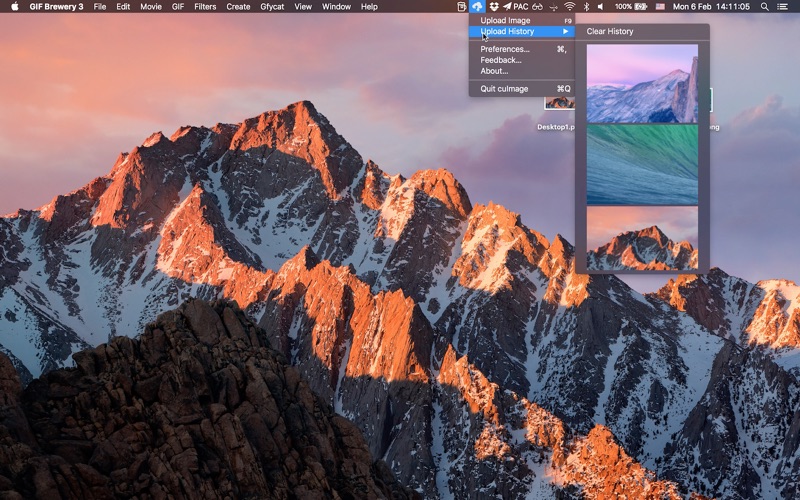Image resolution: width=800 pixels, height=500 pixels.
Task: Click the cuImage cloud upload menu bar icon
Action: 477,7
